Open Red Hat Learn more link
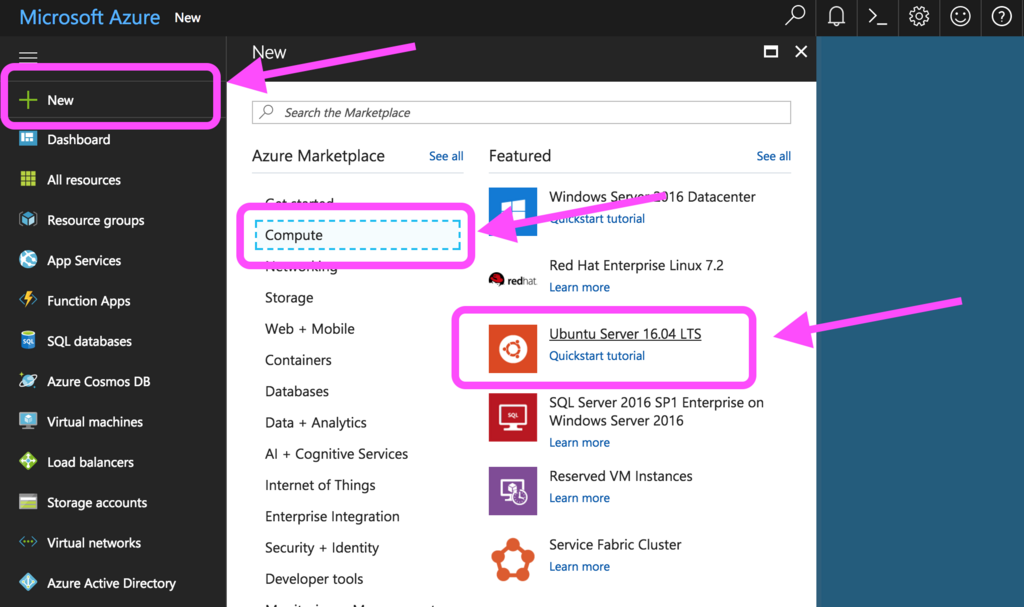This screenshot has width=1024, height=607. [579, 287]
